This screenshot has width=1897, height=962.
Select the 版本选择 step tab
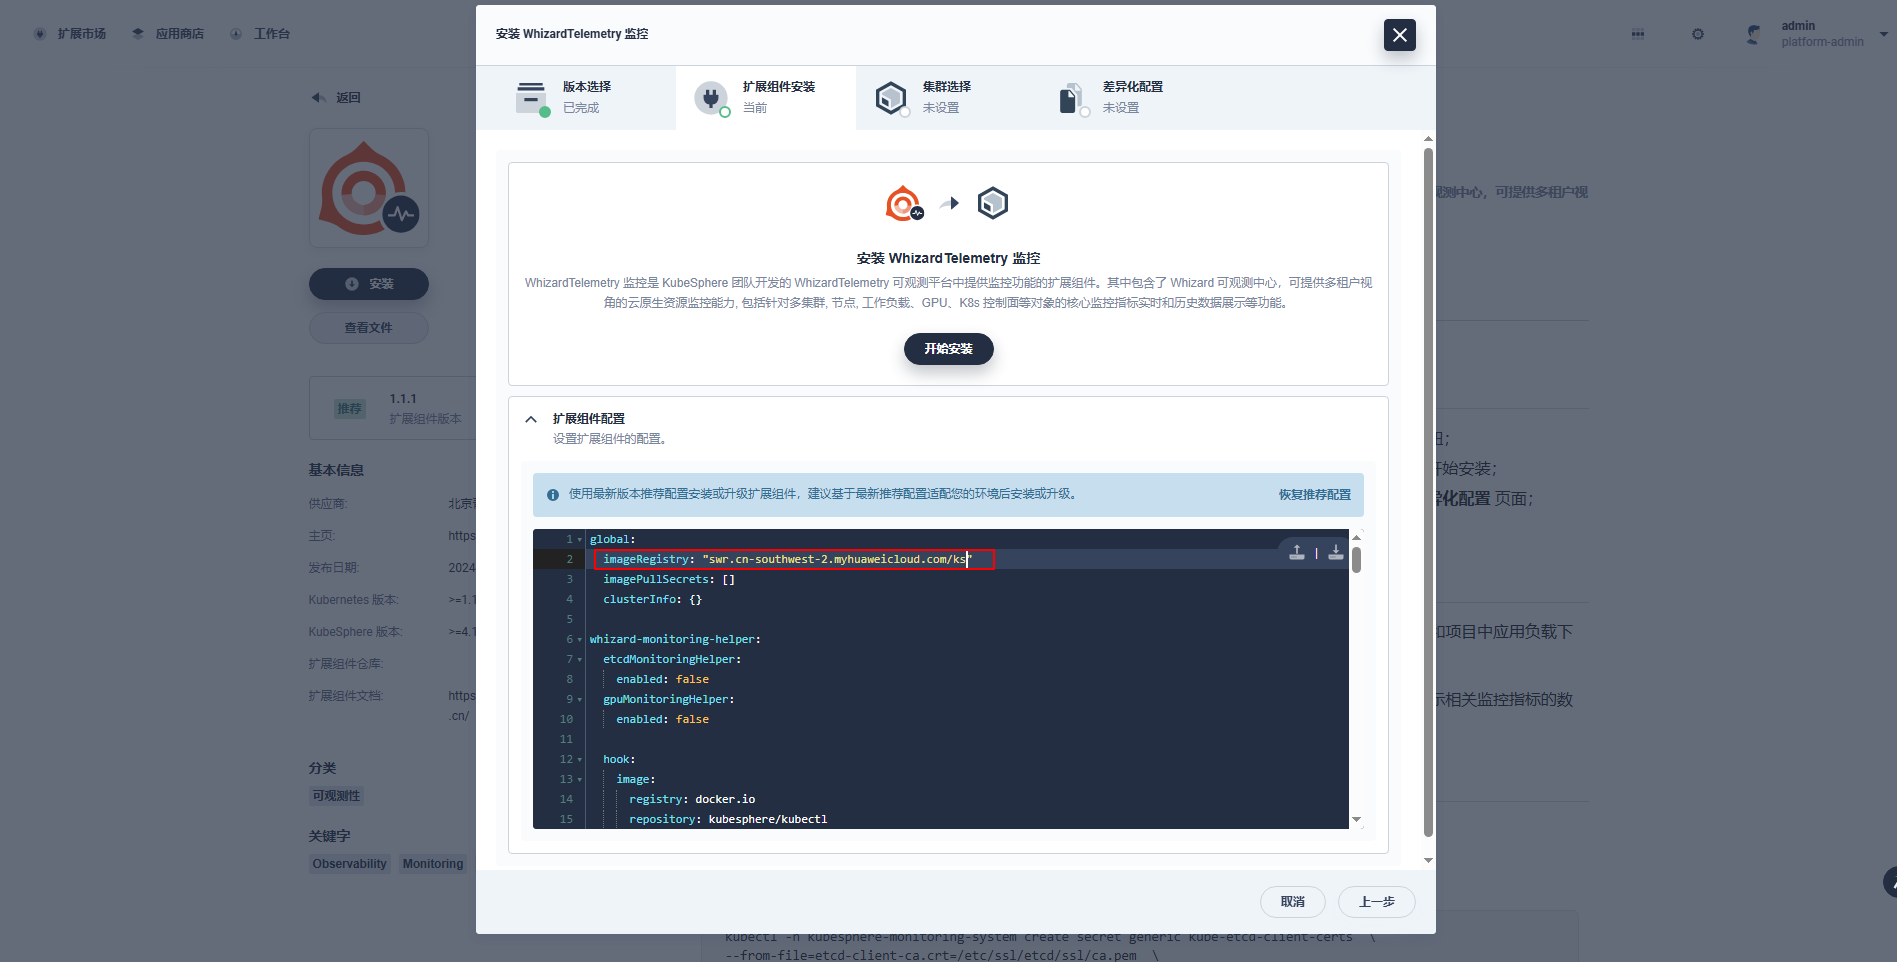tap(576, 97)
